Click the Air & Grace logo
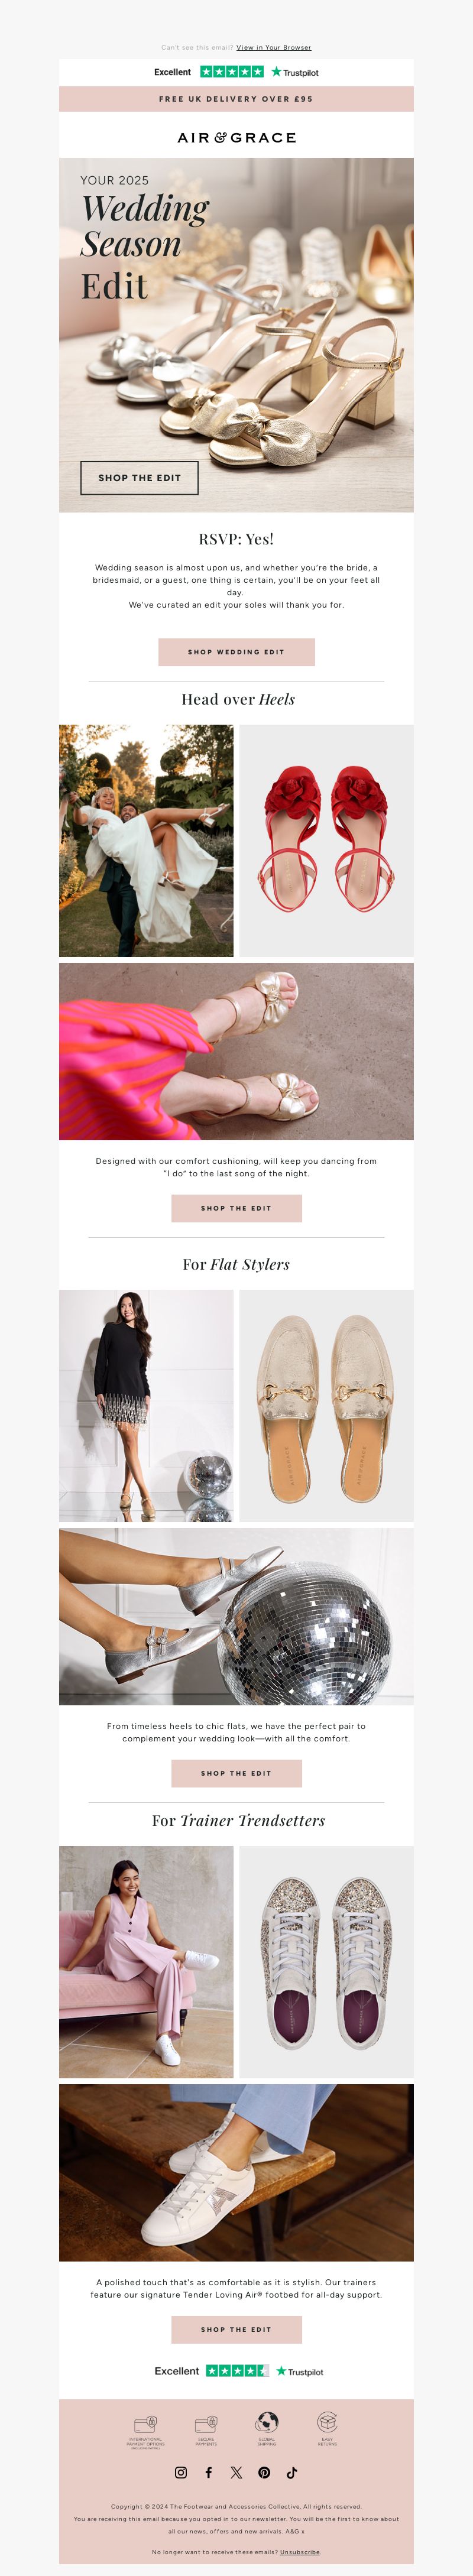473x2576 pixels. click(x=237, y=138)
